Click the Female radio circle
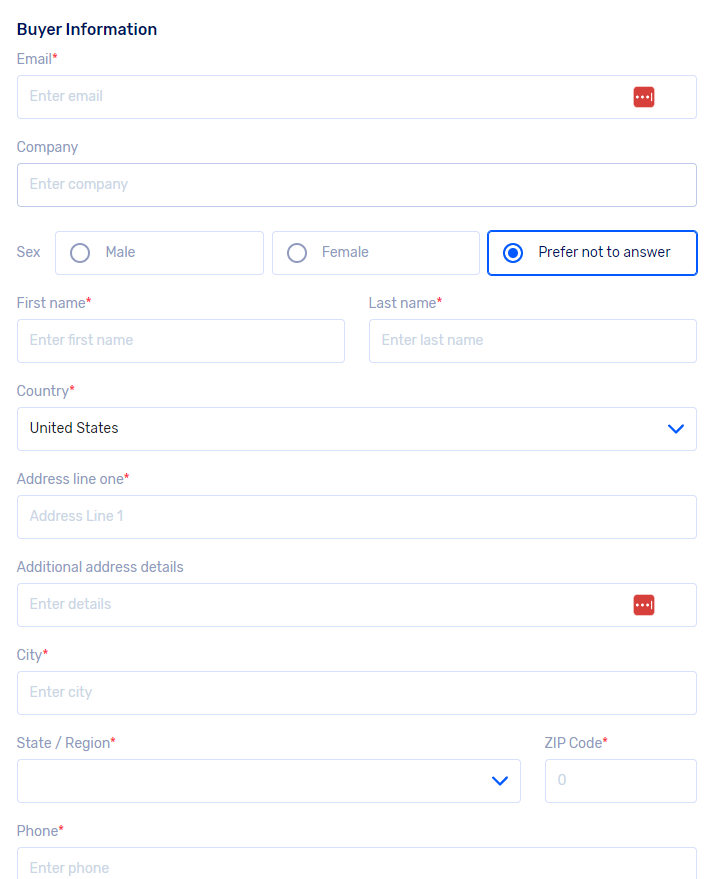Image resolution: width=712 pixels, height=879 pixels. coord(297,253)
